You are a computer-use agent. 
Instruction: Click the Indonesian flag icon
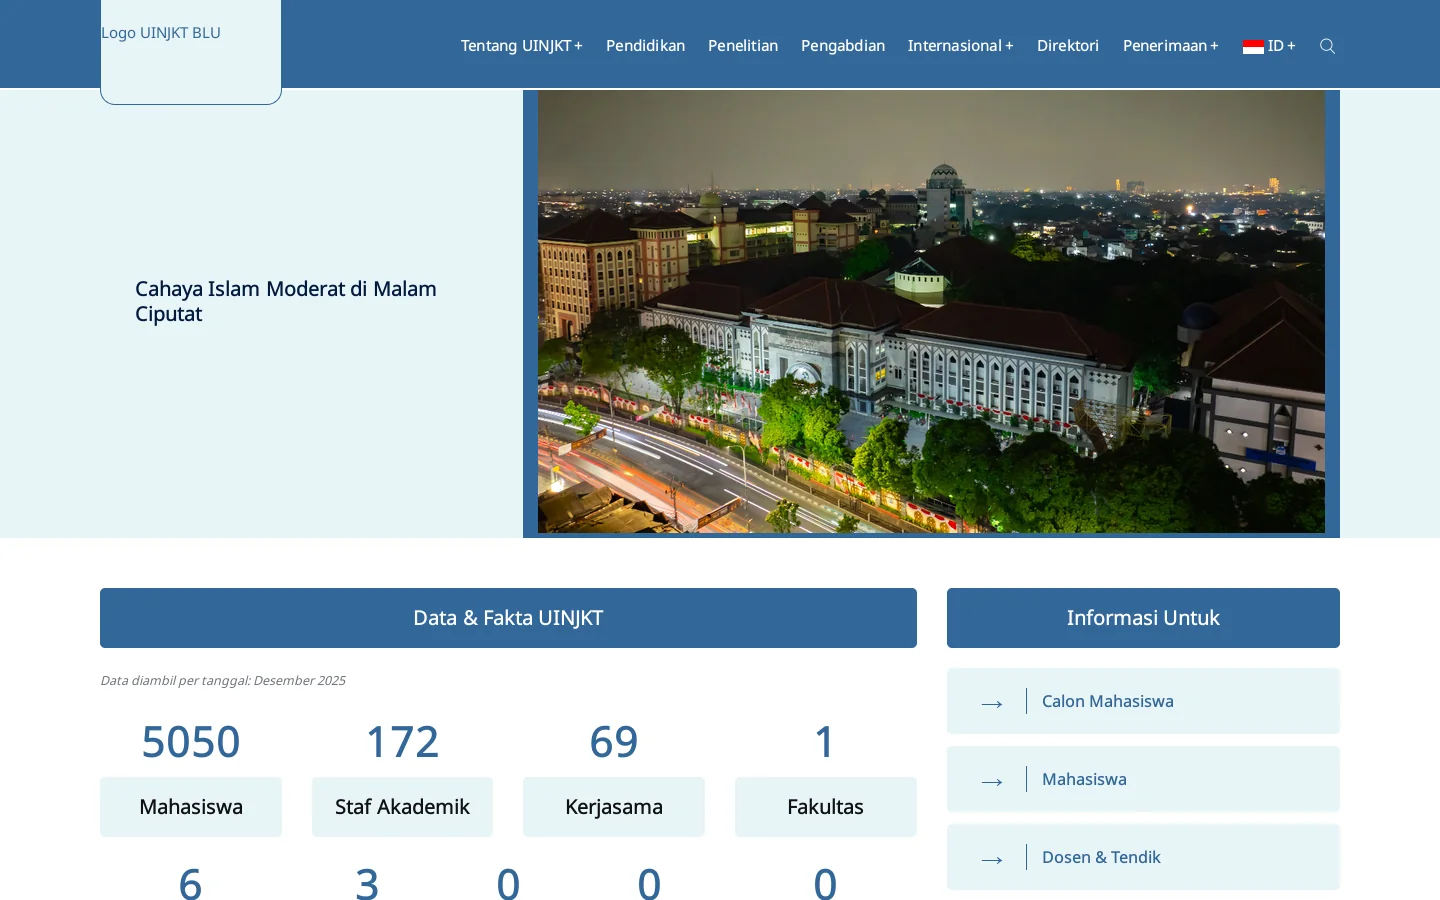click(1253, 46)
